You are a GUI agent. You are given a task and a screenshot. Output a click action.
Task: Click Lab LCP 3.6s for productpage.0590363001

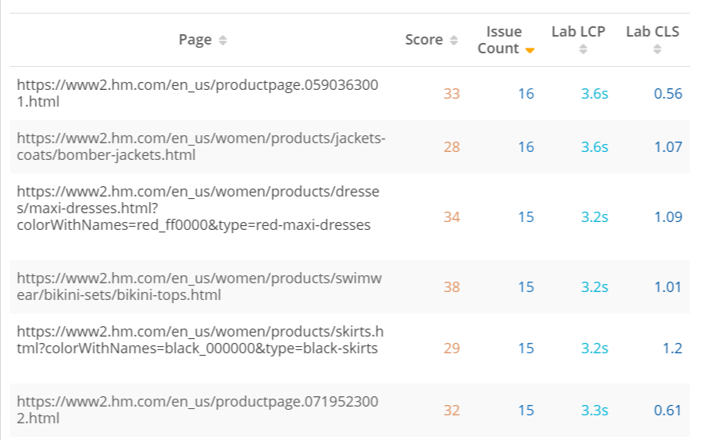tap(595, 94)
